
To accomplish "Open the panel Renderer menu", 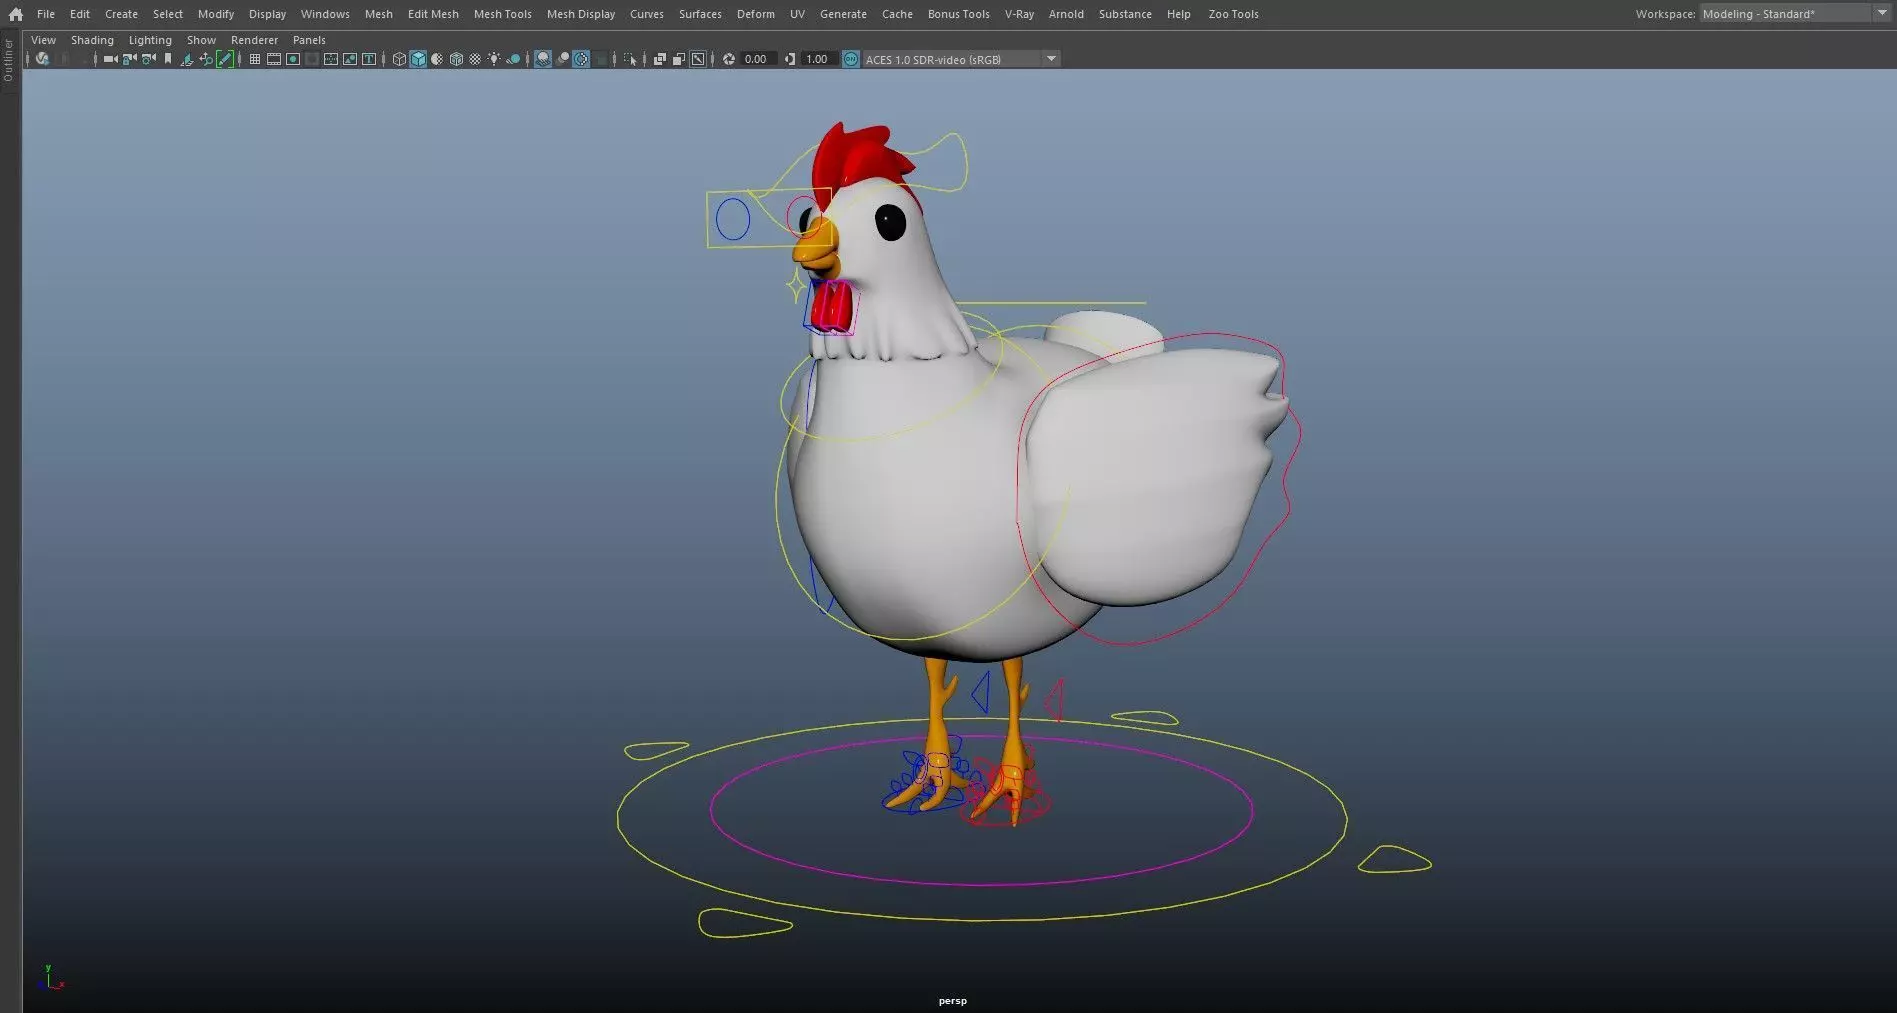I will click(x=254, y=40).
